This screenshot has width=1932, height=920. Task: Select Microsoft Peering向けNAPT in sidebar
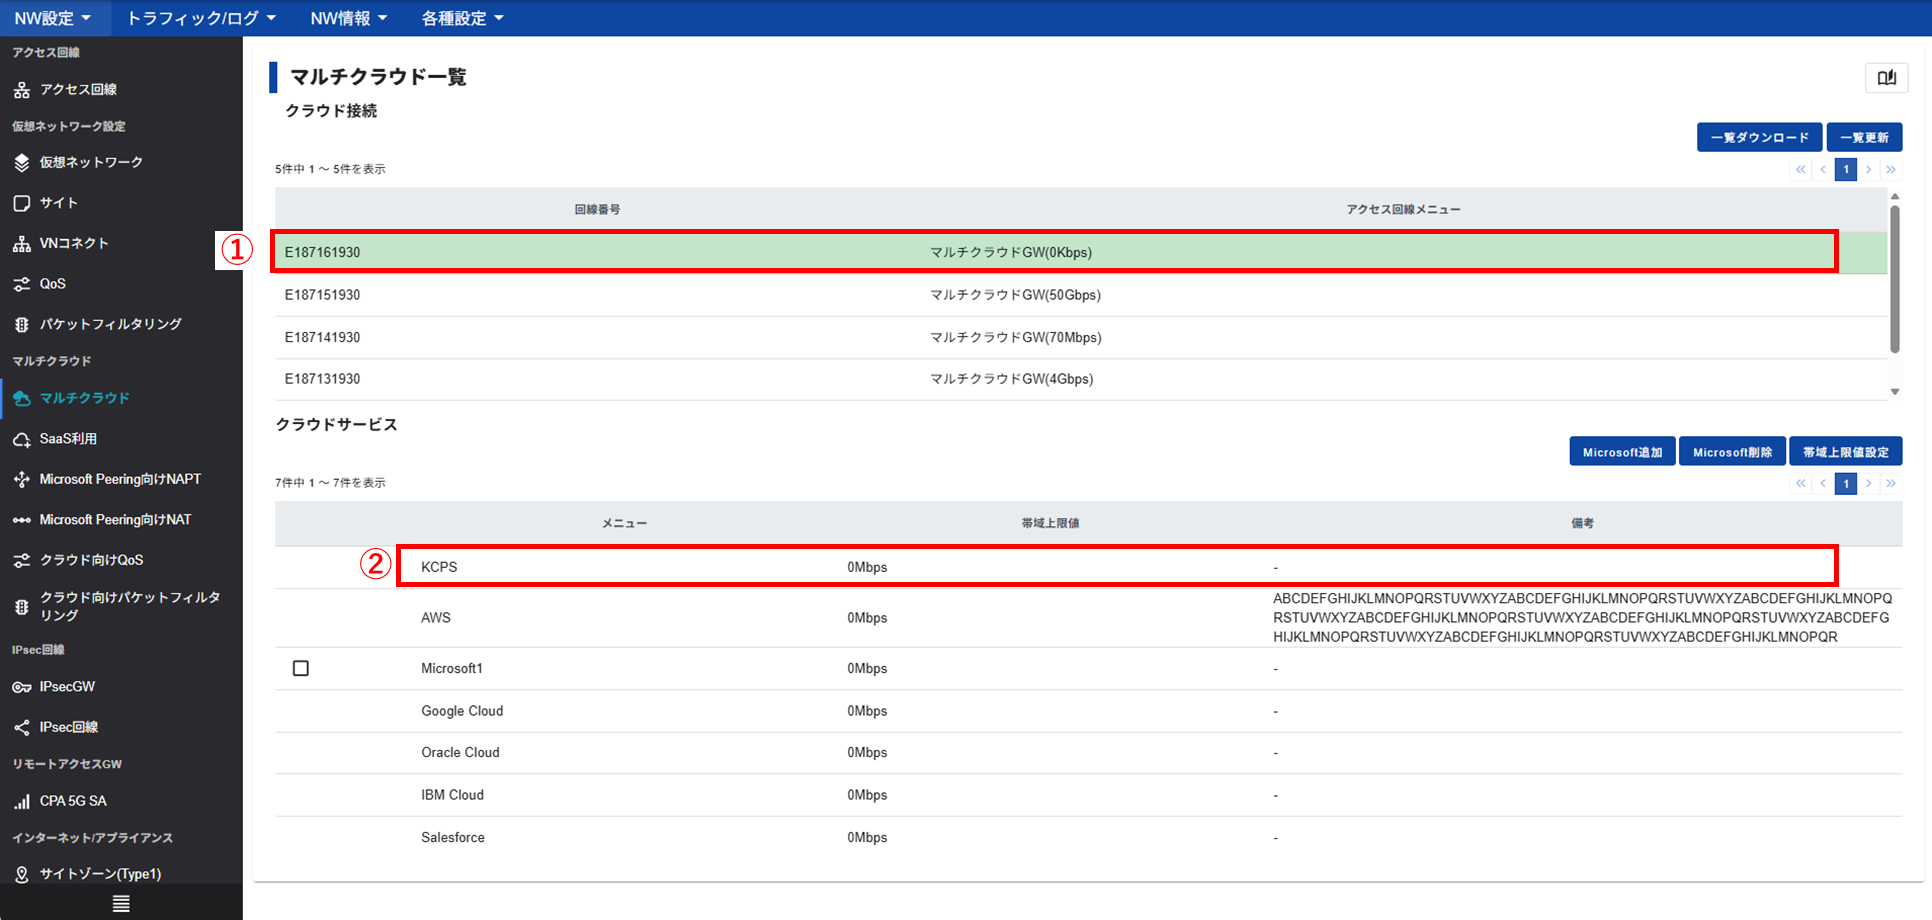point(120,480)
